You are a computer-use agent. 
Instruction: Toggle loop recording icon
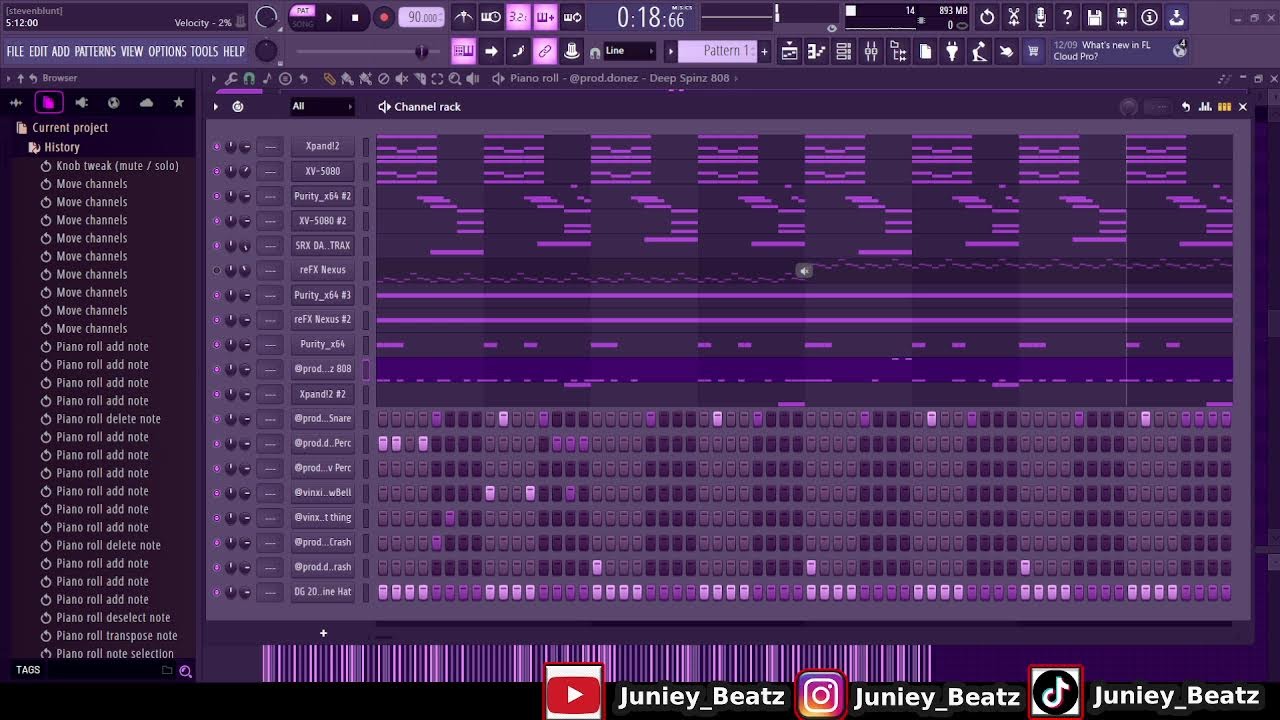pyautogui.click(x=572, y=17)
